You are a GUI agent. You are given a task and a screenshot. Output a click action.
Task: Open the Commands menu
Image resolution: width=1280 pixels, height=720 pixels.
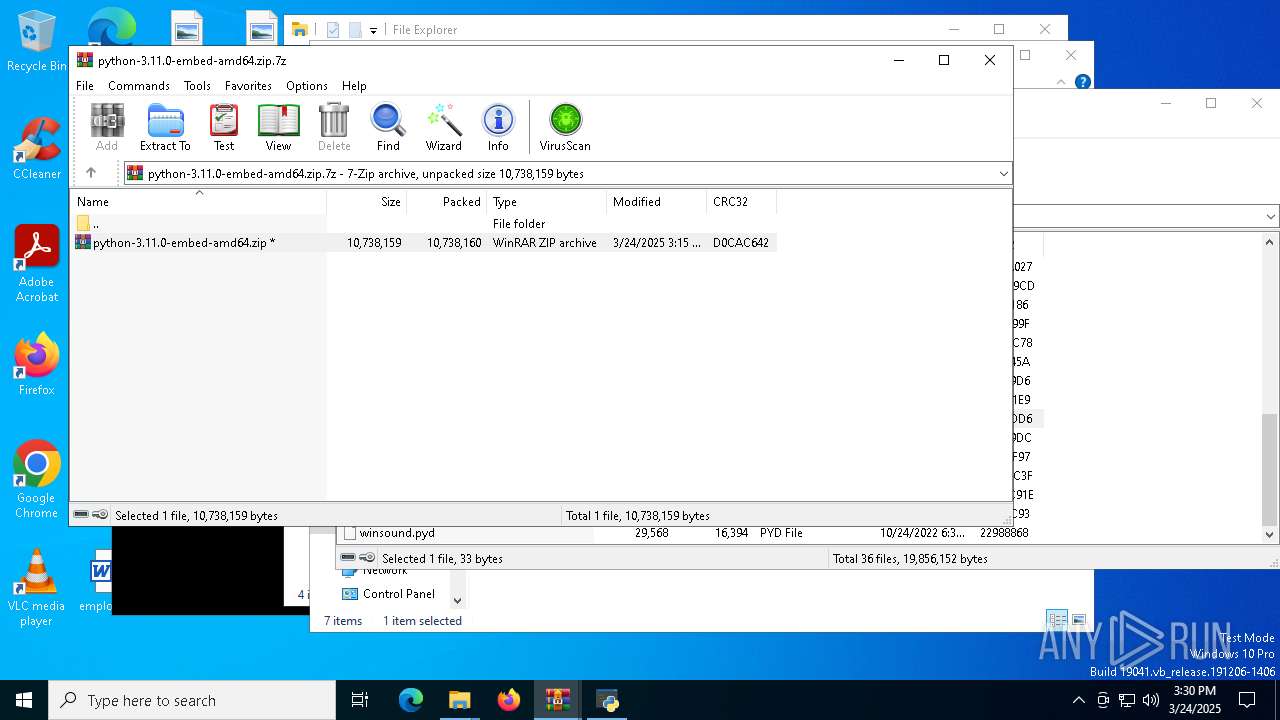[x=139, y=86]
